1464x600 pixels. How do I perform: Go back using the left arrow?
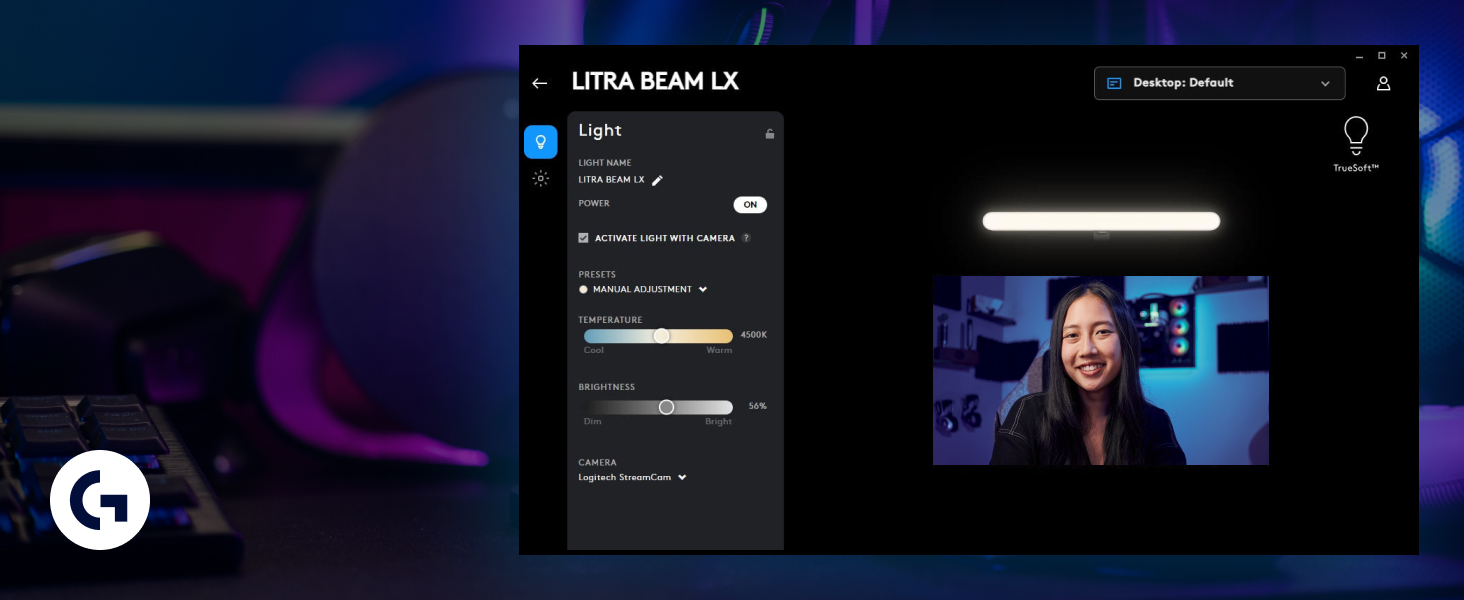(x=540, y=83)
